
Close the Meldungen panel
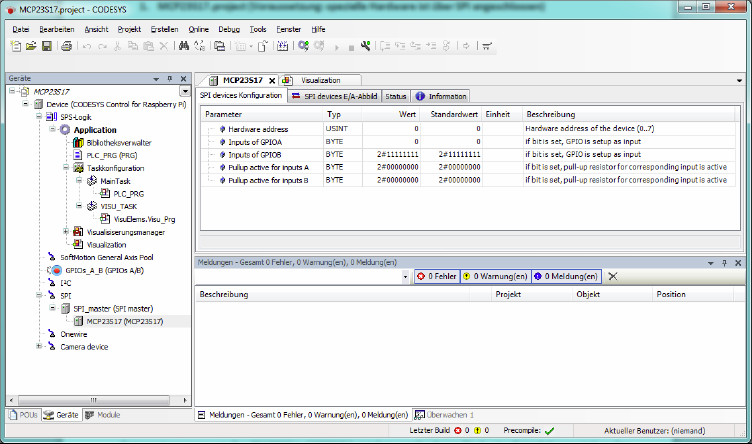click(x=738, y=263)
